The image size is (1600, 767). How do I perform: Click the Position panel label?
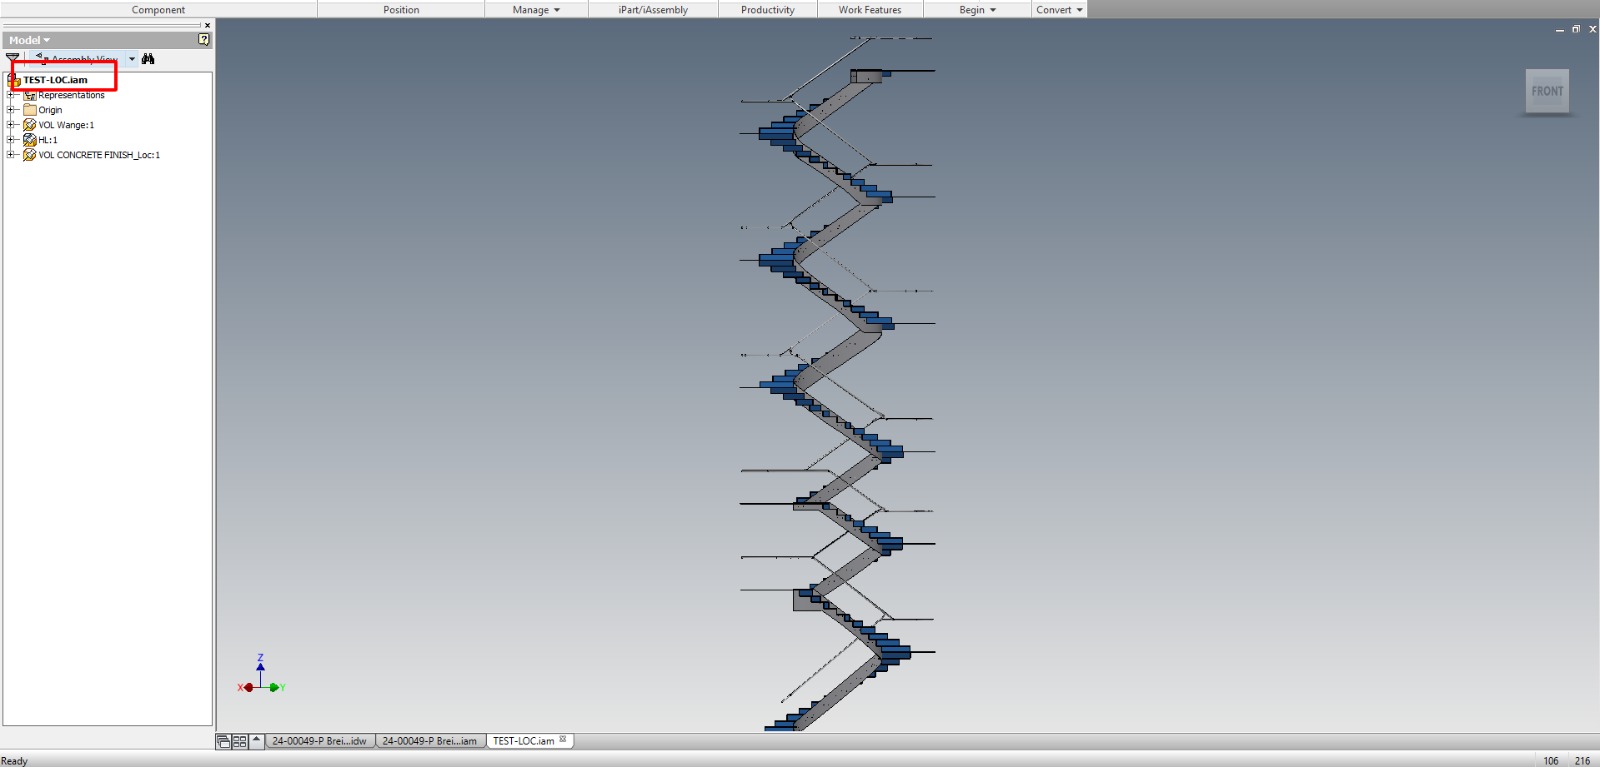pyautogui.click(x=401, y=10)
